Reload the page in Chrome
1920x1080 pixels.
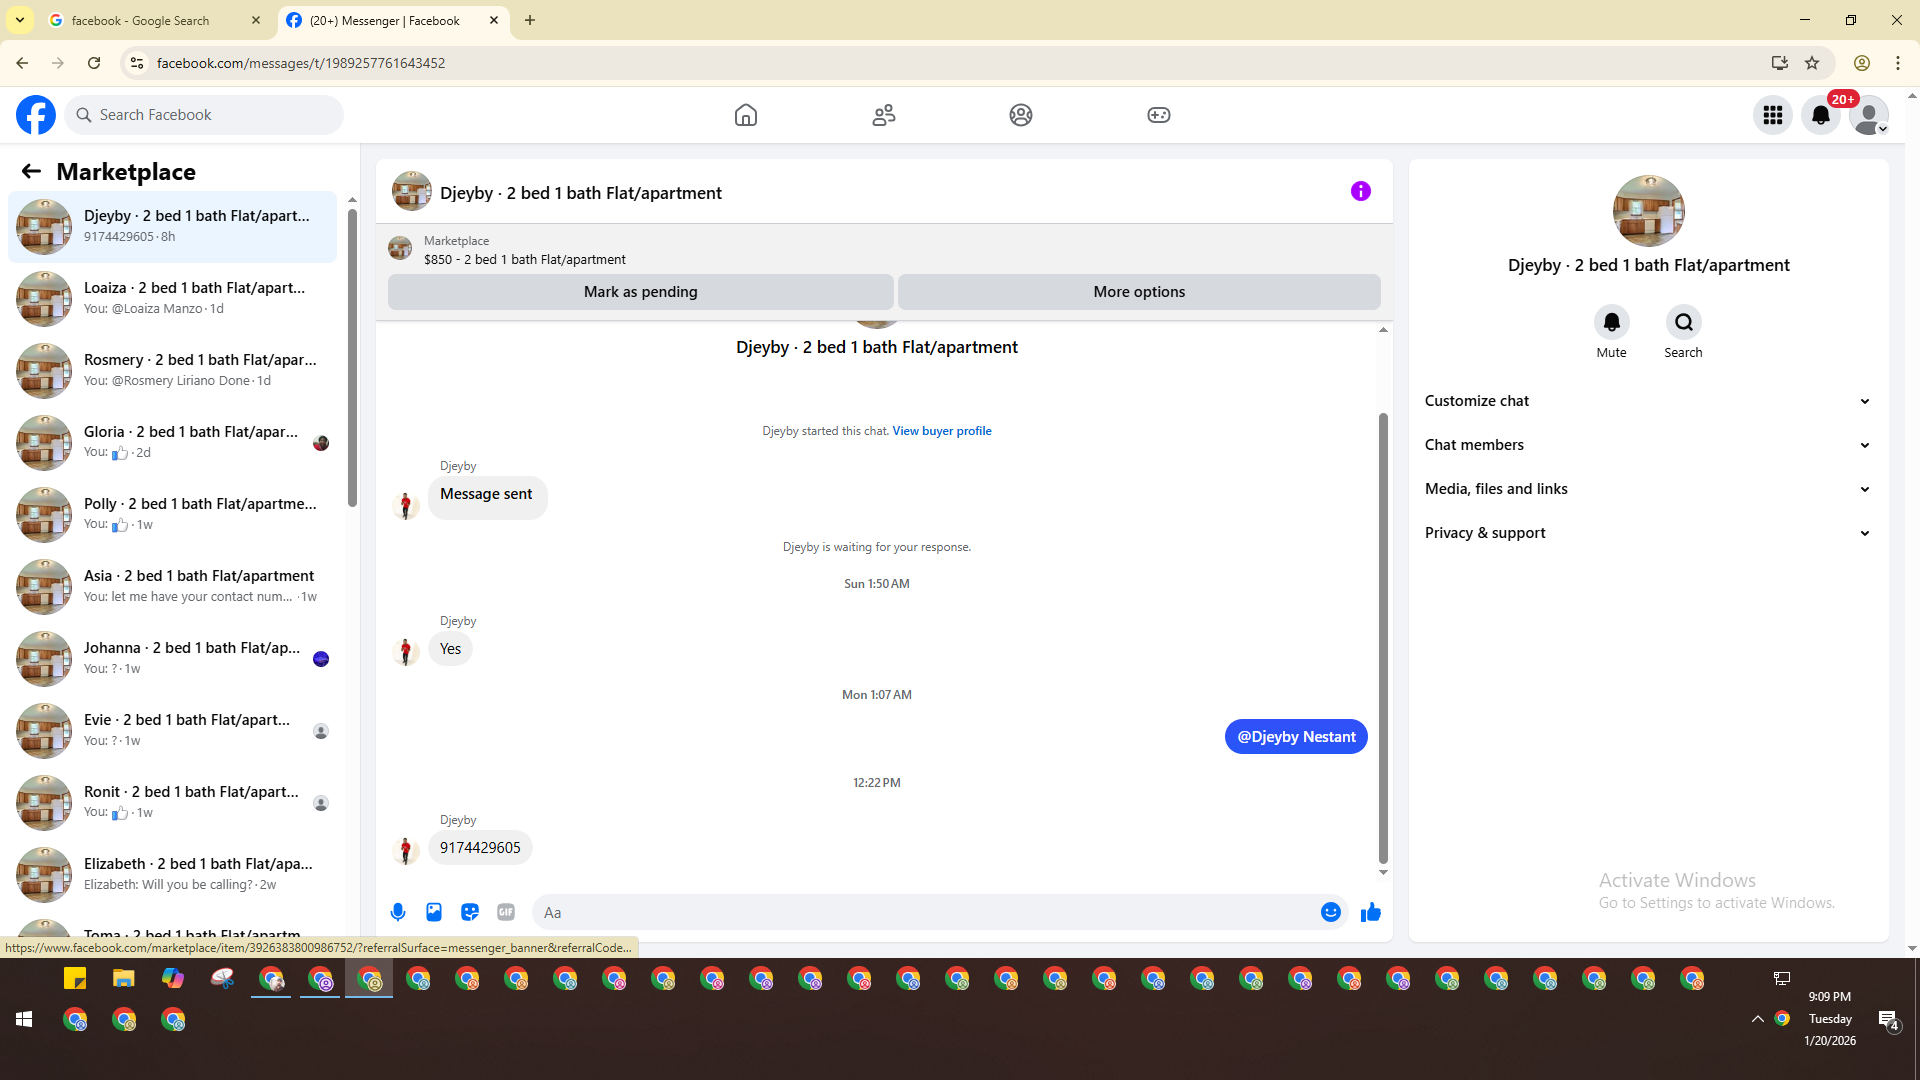click(x=94, y=63)
